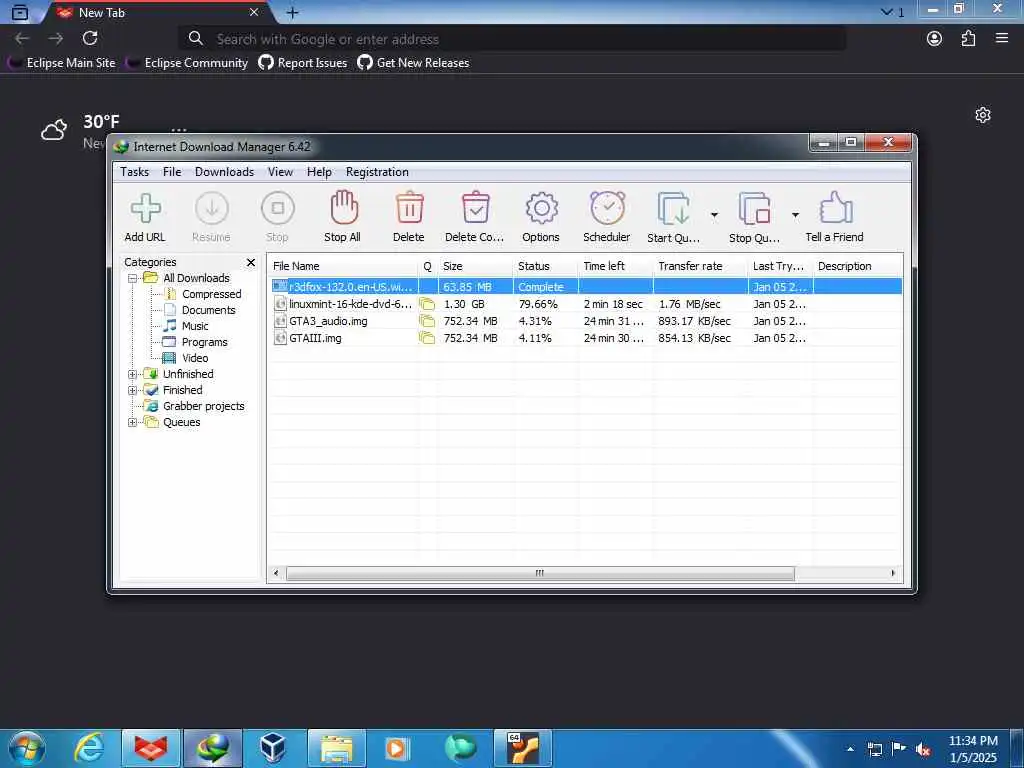Select the GTA3_audio.img download row
The image size is (1024, 768).
[x=586, y=321]
